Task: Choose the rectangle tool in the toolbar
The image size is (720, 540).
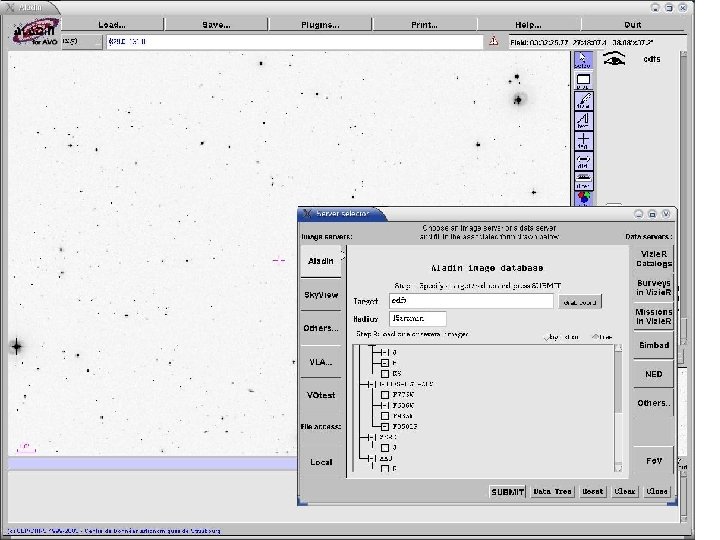Action: coord(583,81)
